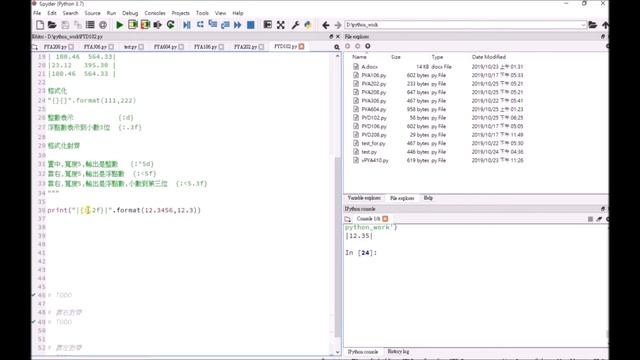
Task: Start debugging the file
Action: click(187, 25)
